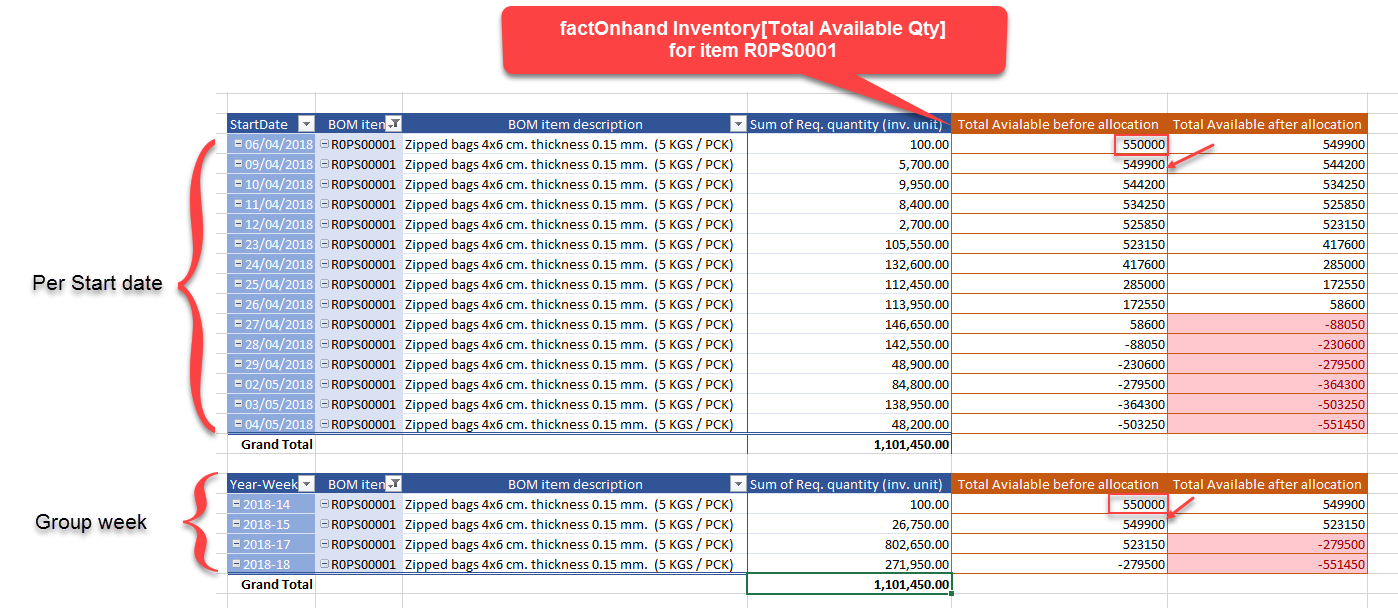
Task: Open the StartDate column filter dropdown
Action: 306,124
